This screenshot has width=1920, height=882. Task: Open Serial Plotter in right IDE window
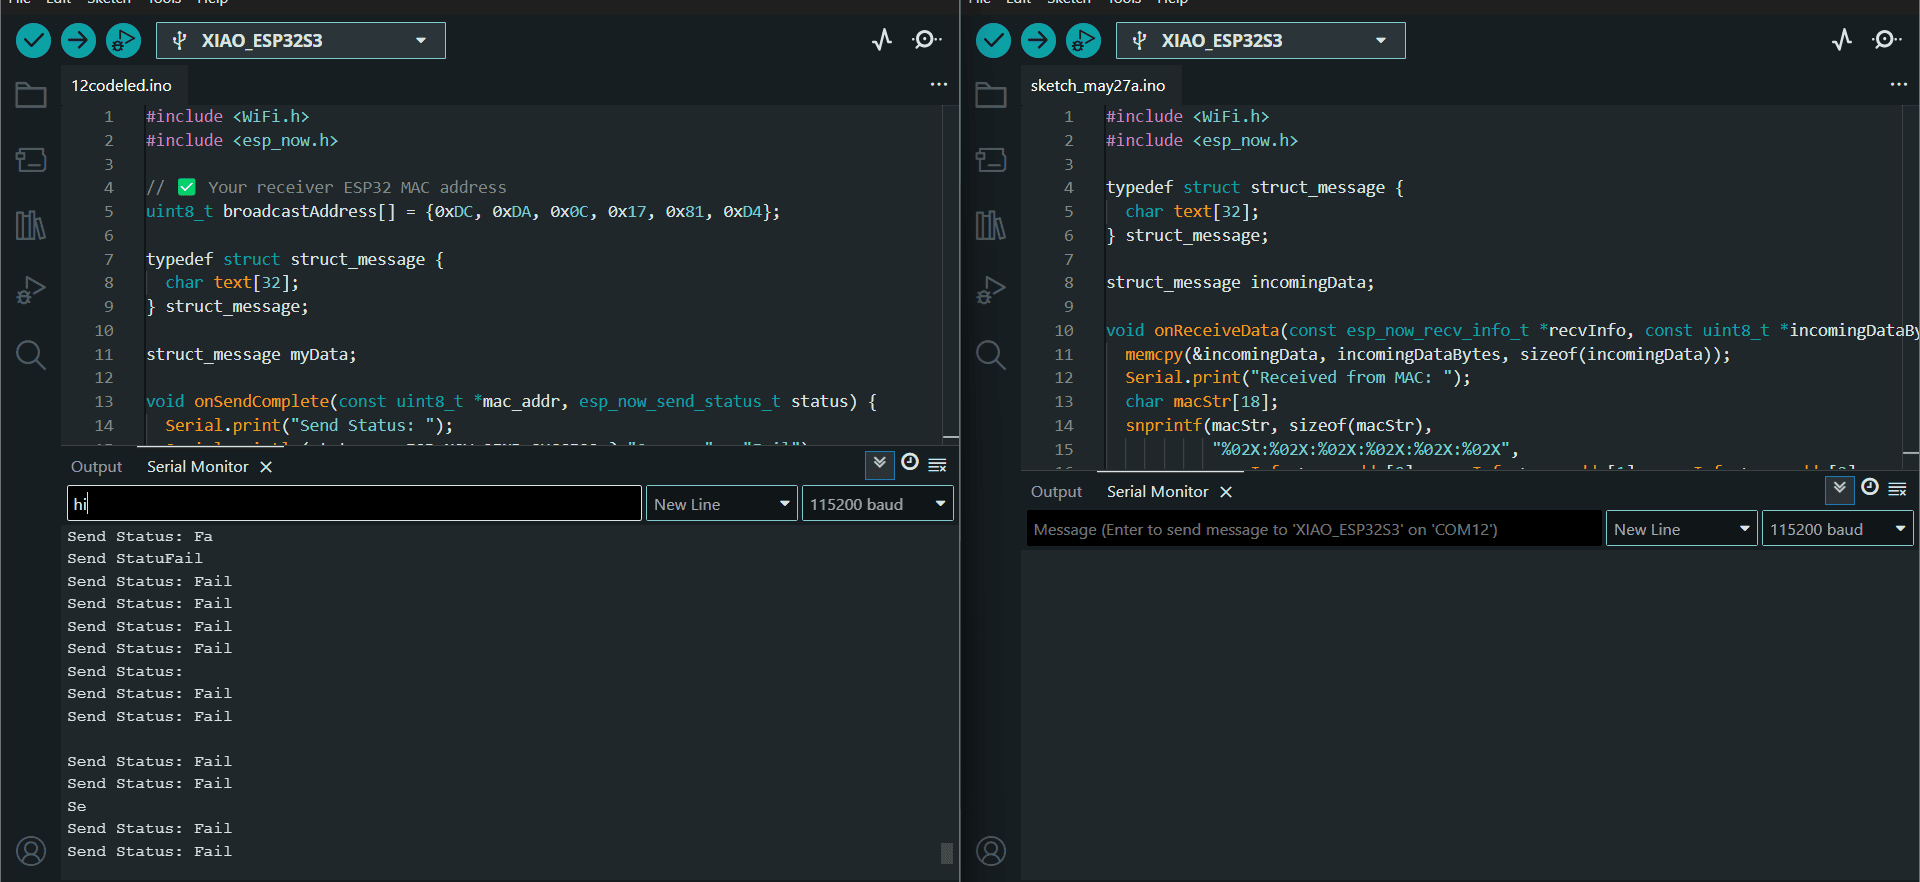click(1841, 40)
